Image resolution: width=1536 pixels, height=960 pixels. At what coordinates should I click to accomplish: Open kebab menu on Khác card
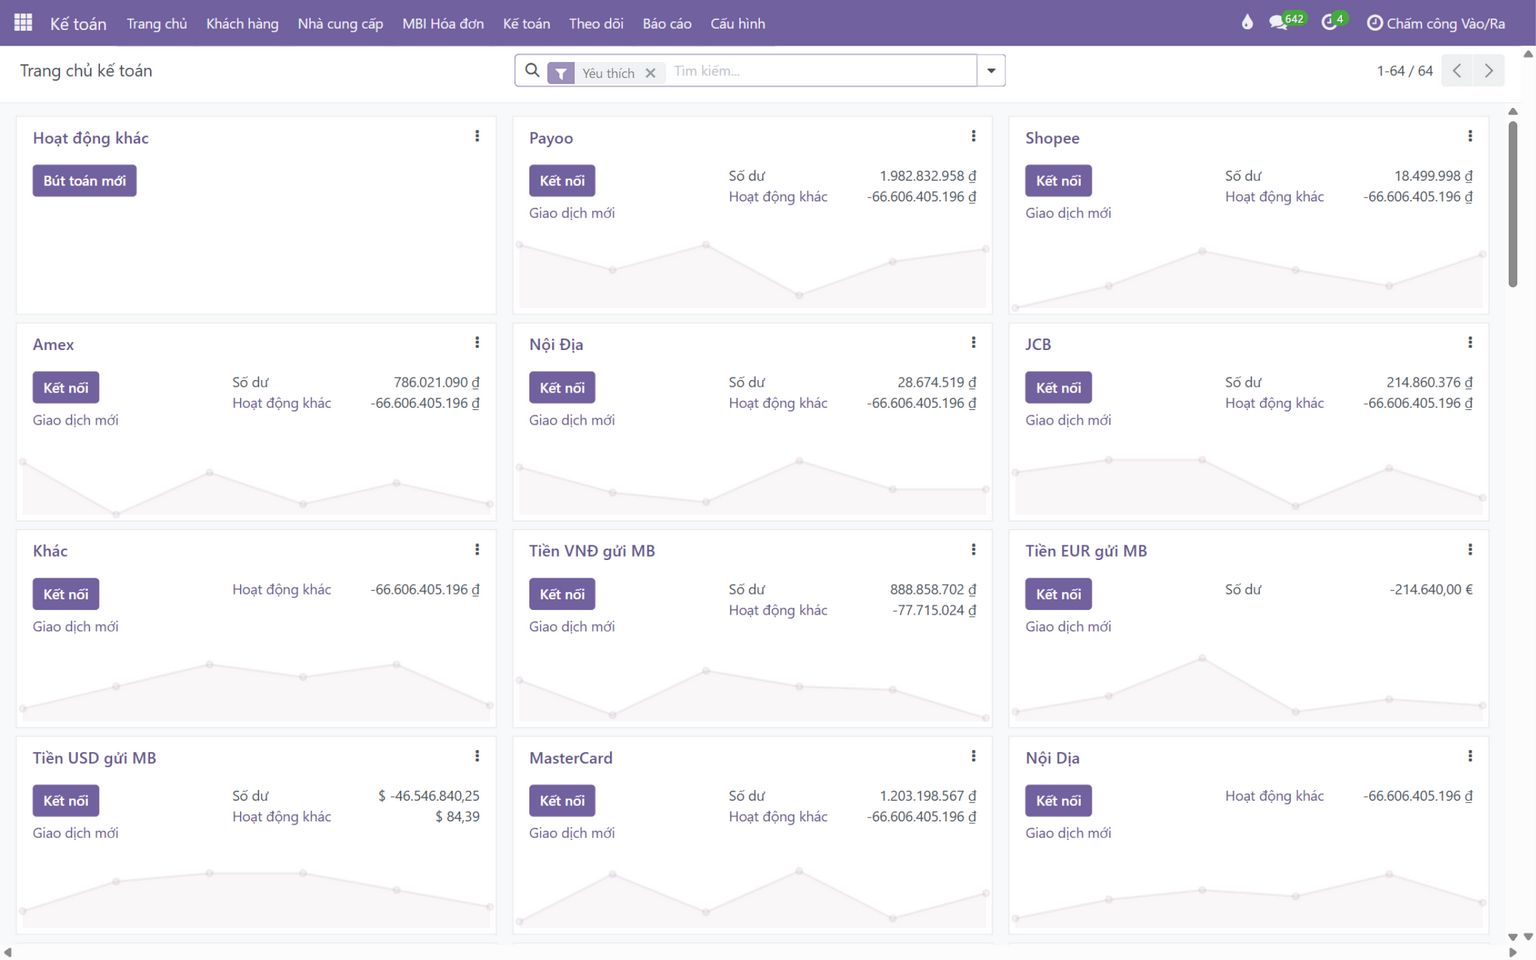477,550
